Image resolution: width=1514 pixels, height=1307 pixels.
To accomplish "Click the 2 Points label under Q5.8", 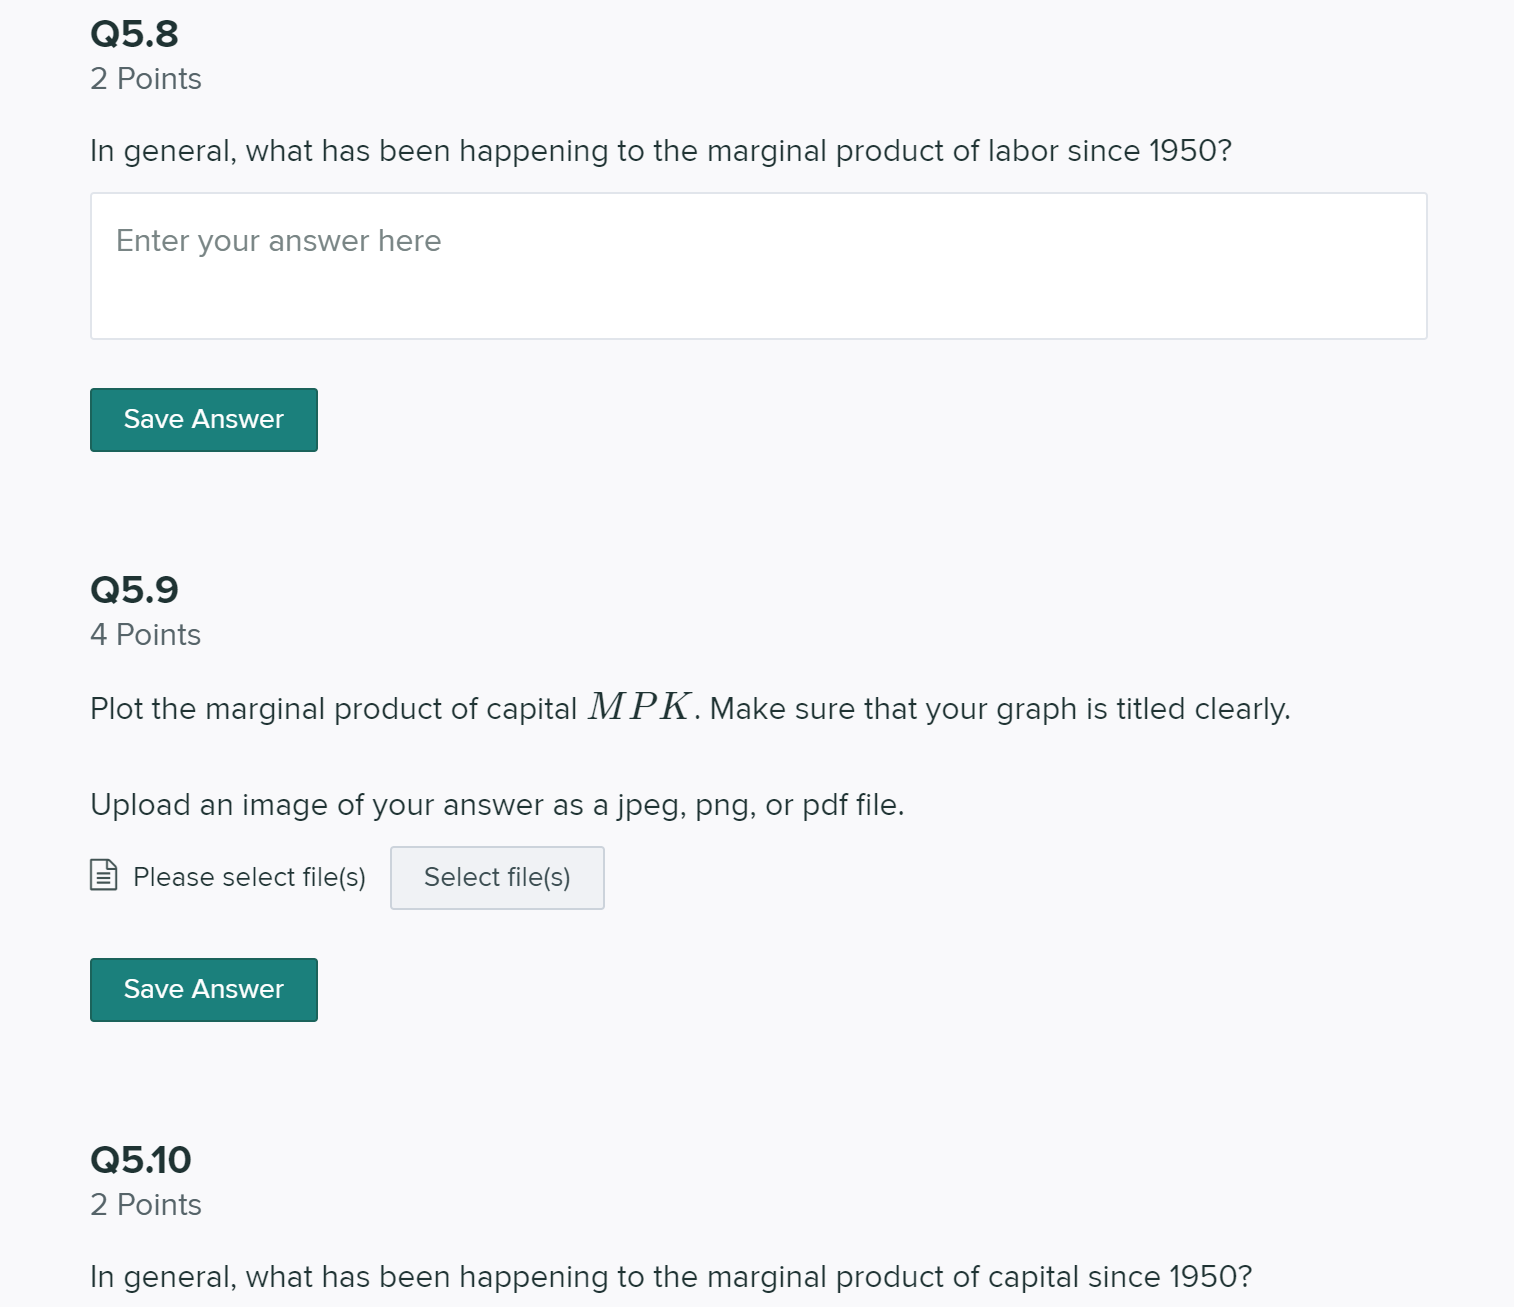I will pyautogui.click(x=146, y=78).
